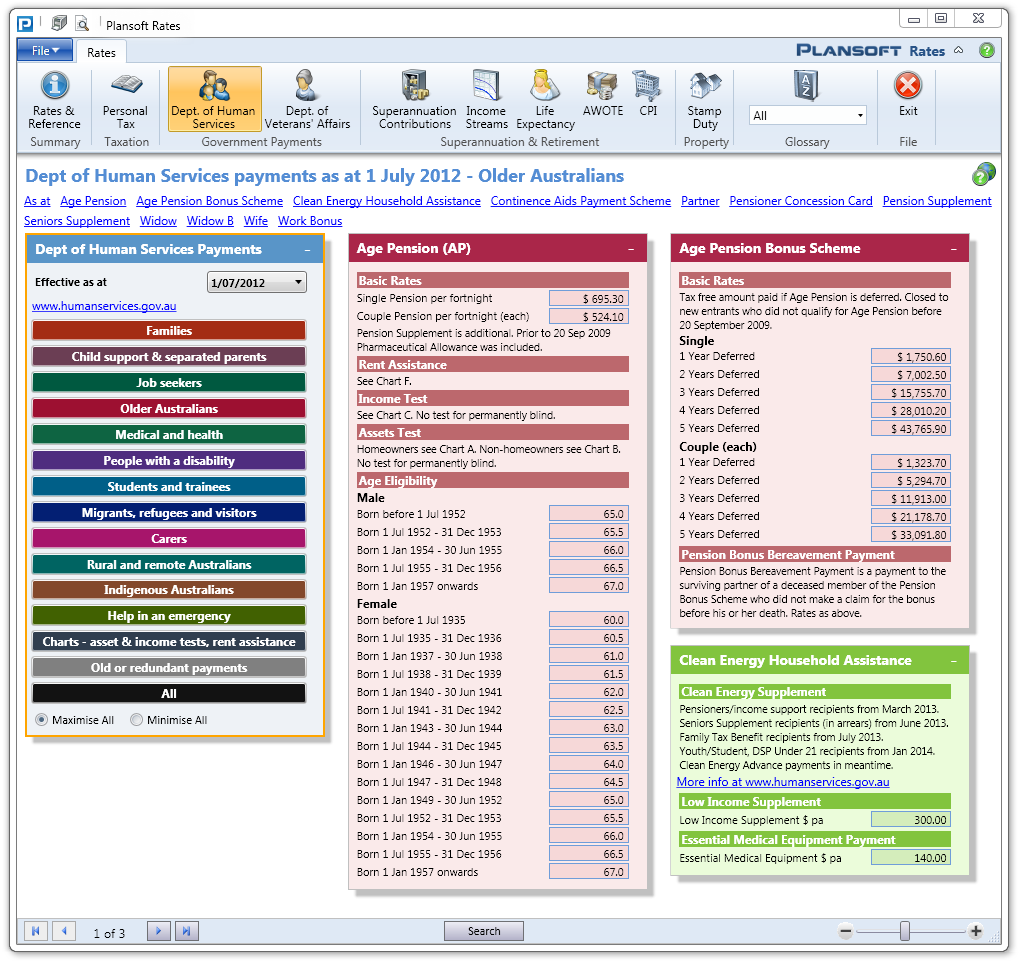This screenshot has width=1019, height=962.
Task: Click the Glossary A-Z book icon
Action: point(806,85)
